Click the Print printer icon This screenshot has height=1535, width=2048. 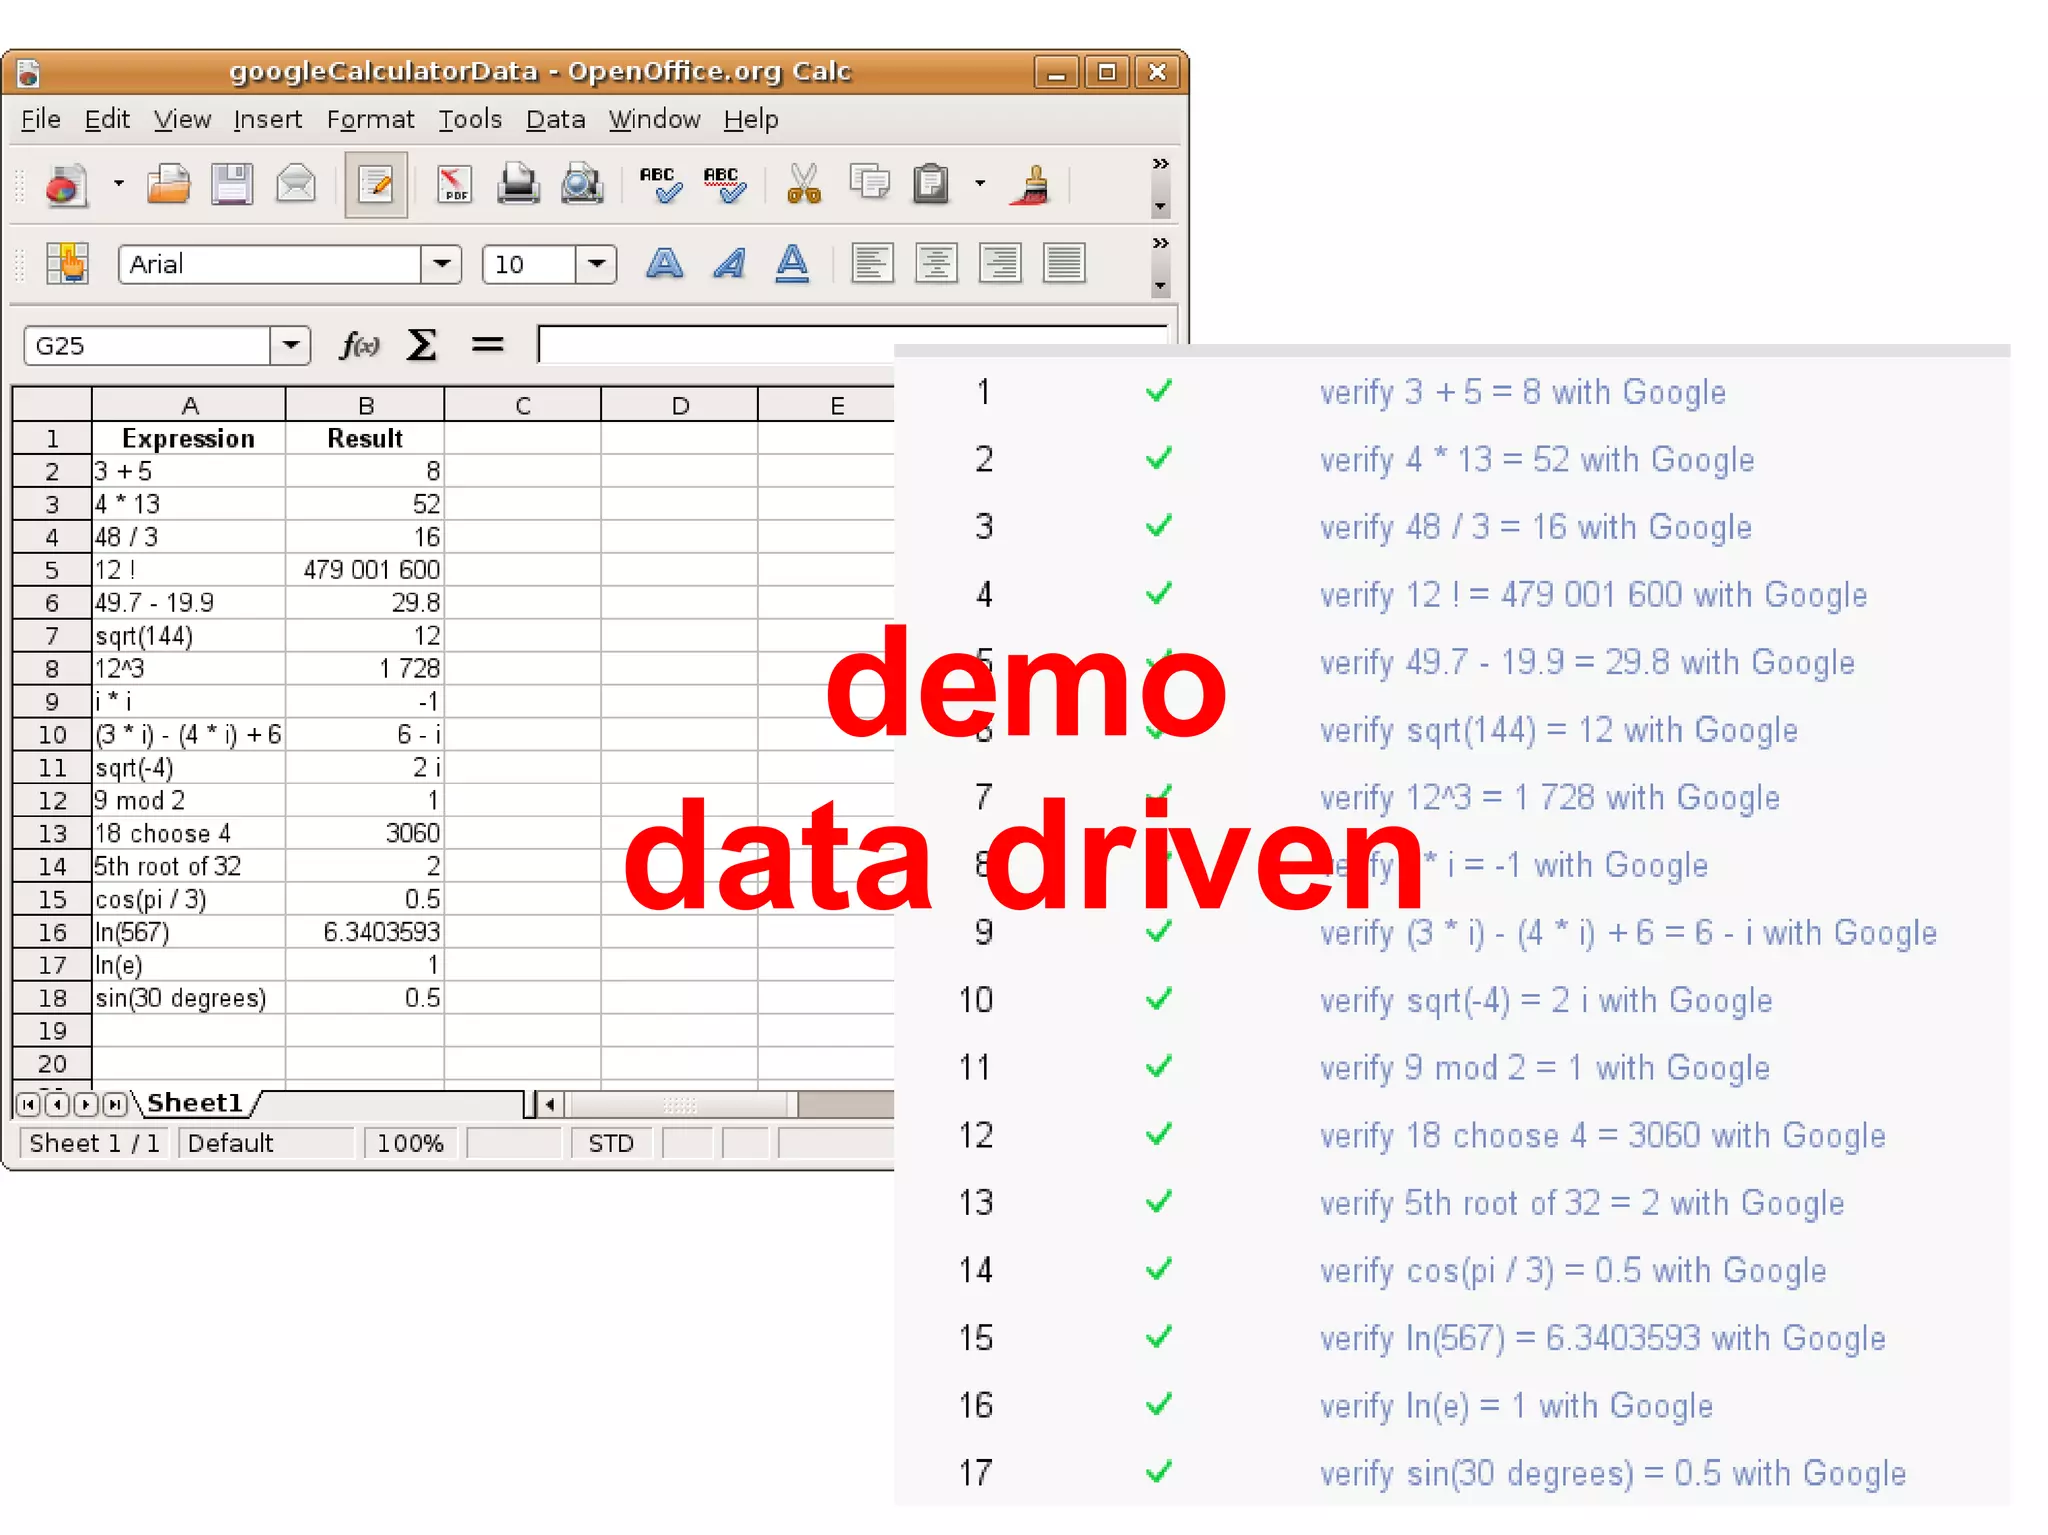click(x=518, y=185)
